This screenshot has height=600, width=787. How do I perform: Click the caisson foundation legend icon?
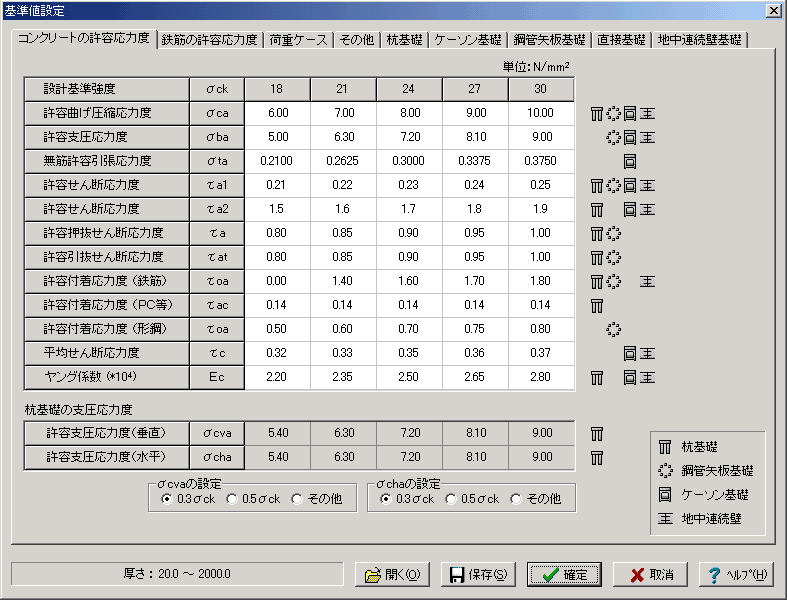(665, 495)
